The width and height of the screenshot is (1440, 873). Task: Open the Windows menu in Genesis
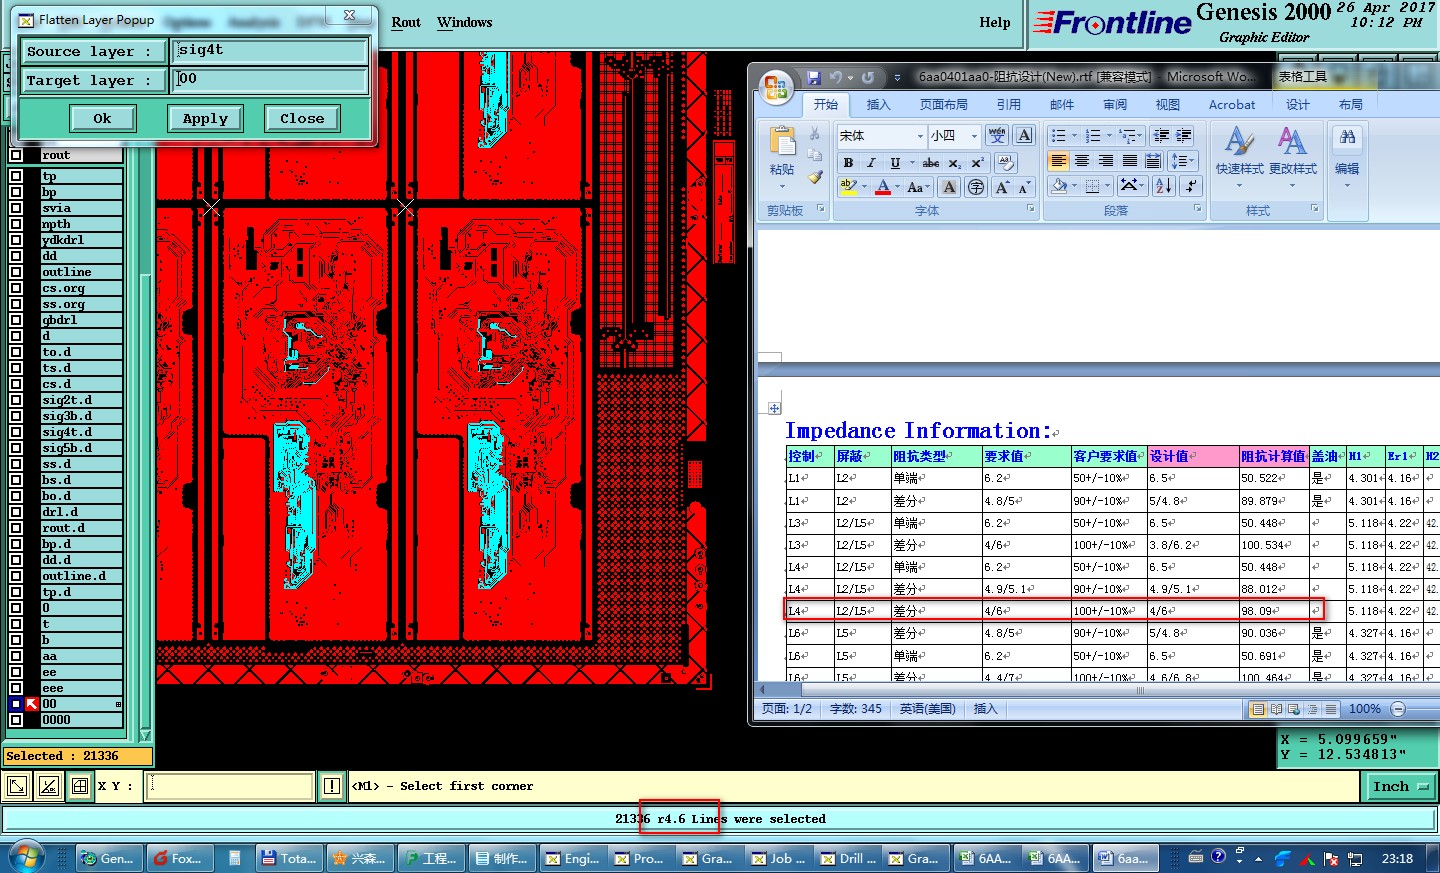[464, 22]
